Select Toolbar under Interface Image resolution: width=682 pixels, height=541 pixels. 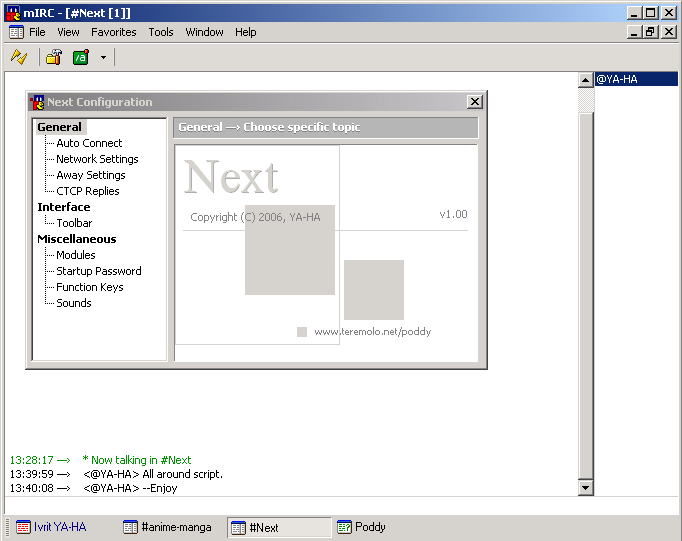(74, 223)
